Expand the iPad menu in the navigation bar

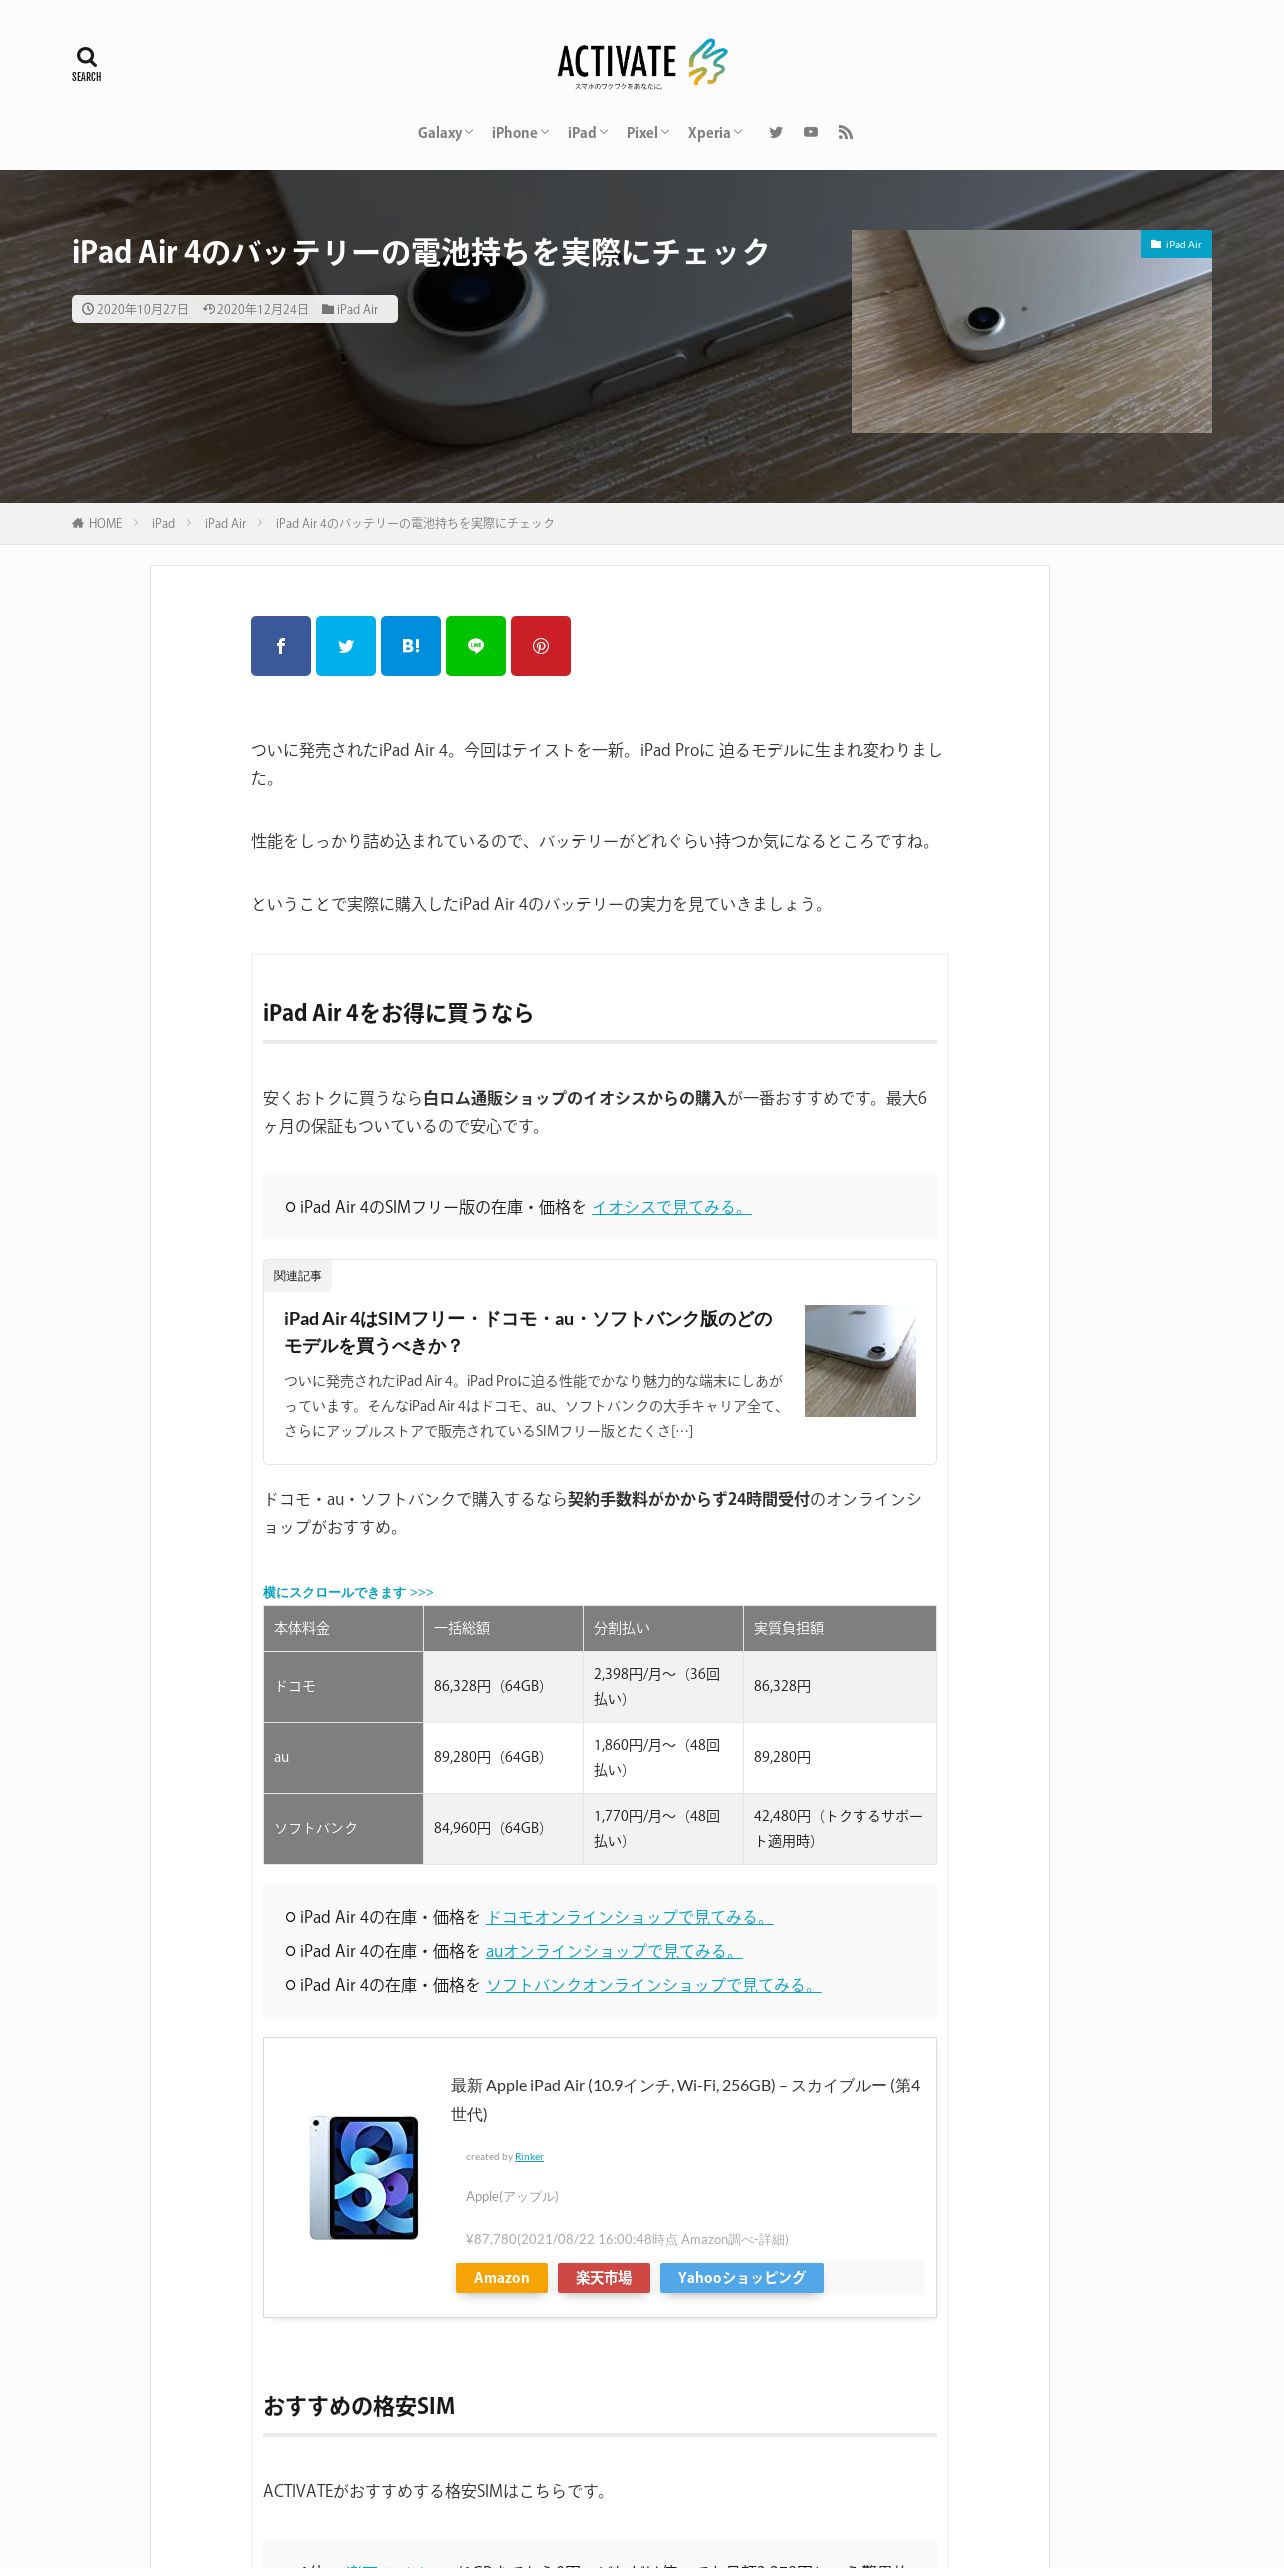[x=588, y=132]
